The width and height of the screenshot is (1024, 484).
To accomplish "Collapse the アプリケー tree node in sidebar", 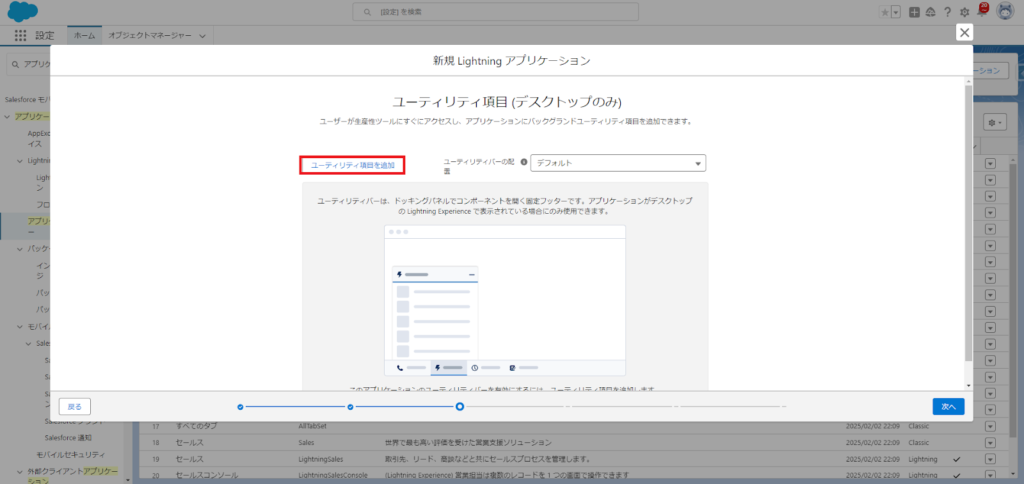I will point(8,117).
